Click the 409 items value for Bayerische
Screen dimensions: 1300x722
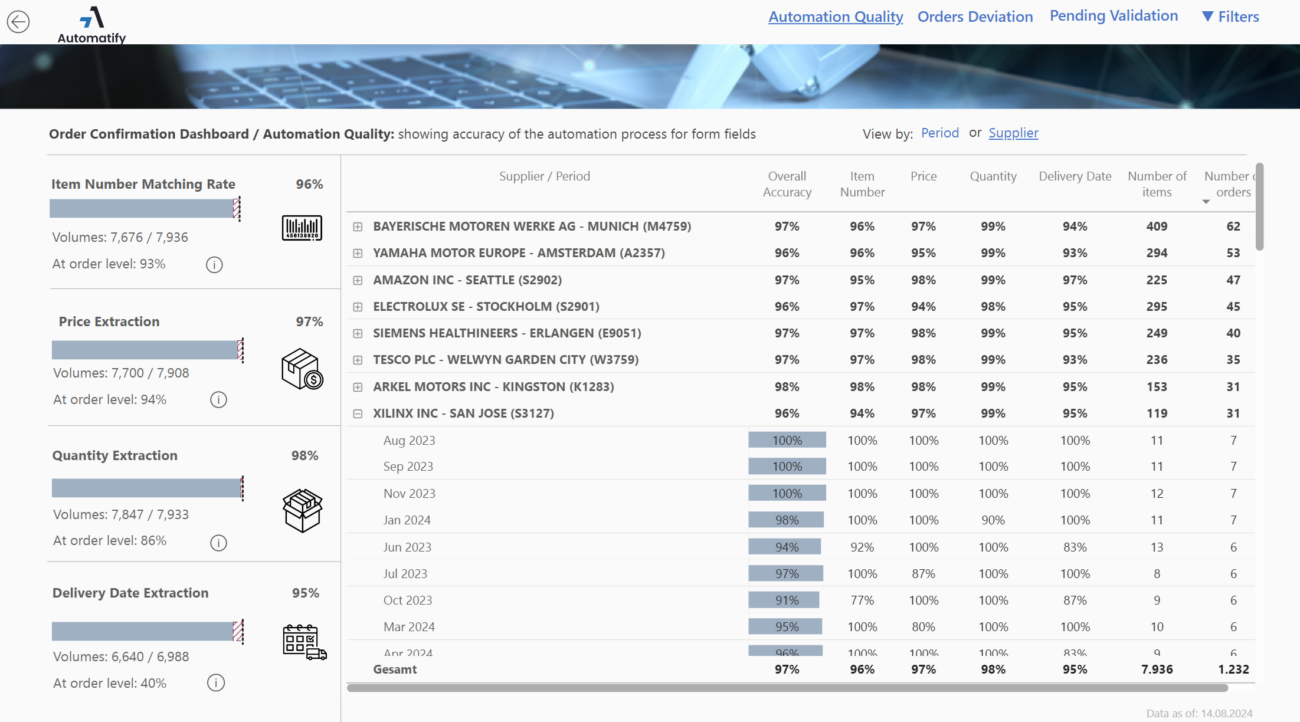point(1157,227)
